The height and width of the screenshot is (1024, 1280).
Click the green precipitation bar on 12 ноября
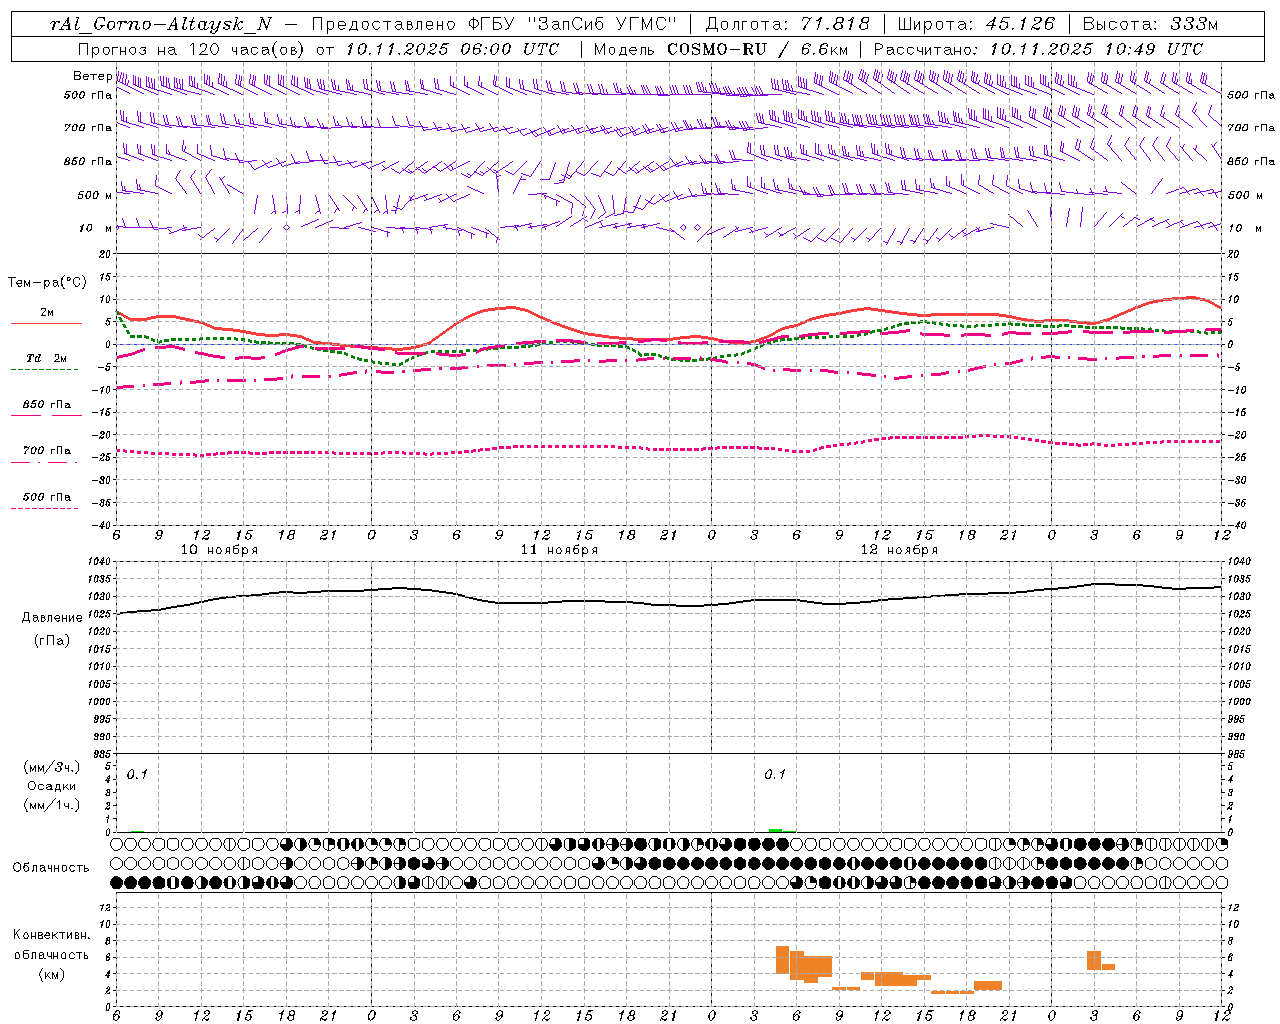click(x=776, y=830)
